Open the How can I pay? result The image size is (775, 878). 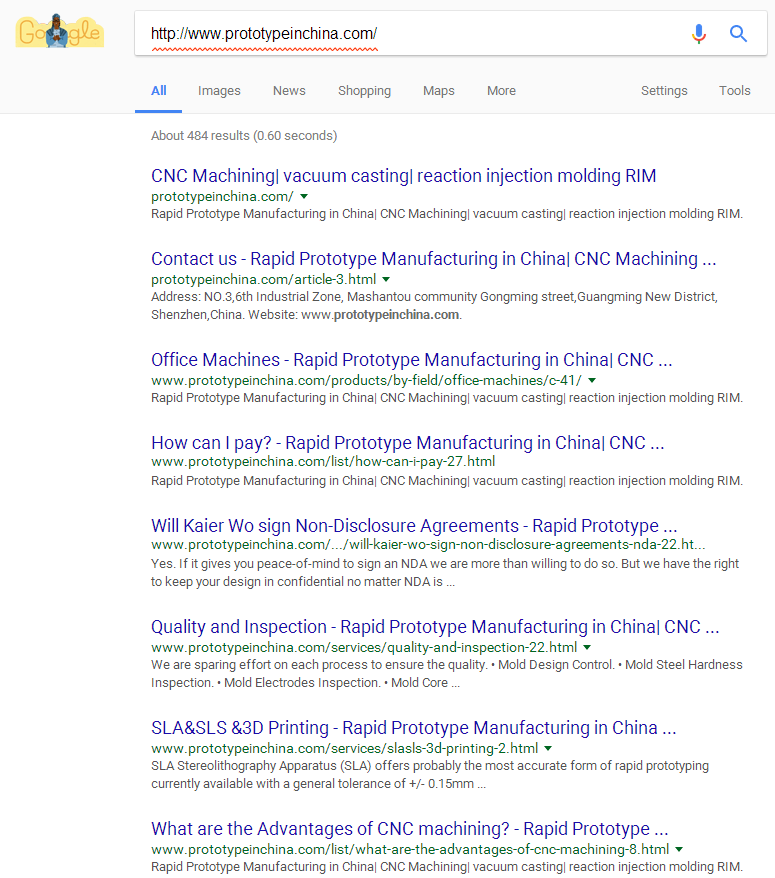point(408,443)
